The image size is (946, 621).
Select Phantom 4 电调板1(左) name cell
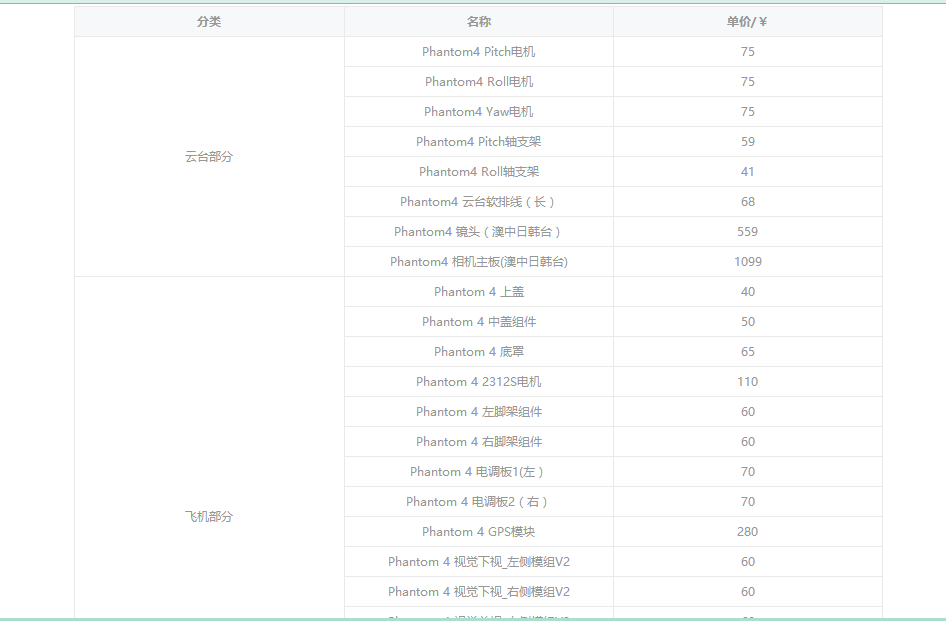(478, 471)
